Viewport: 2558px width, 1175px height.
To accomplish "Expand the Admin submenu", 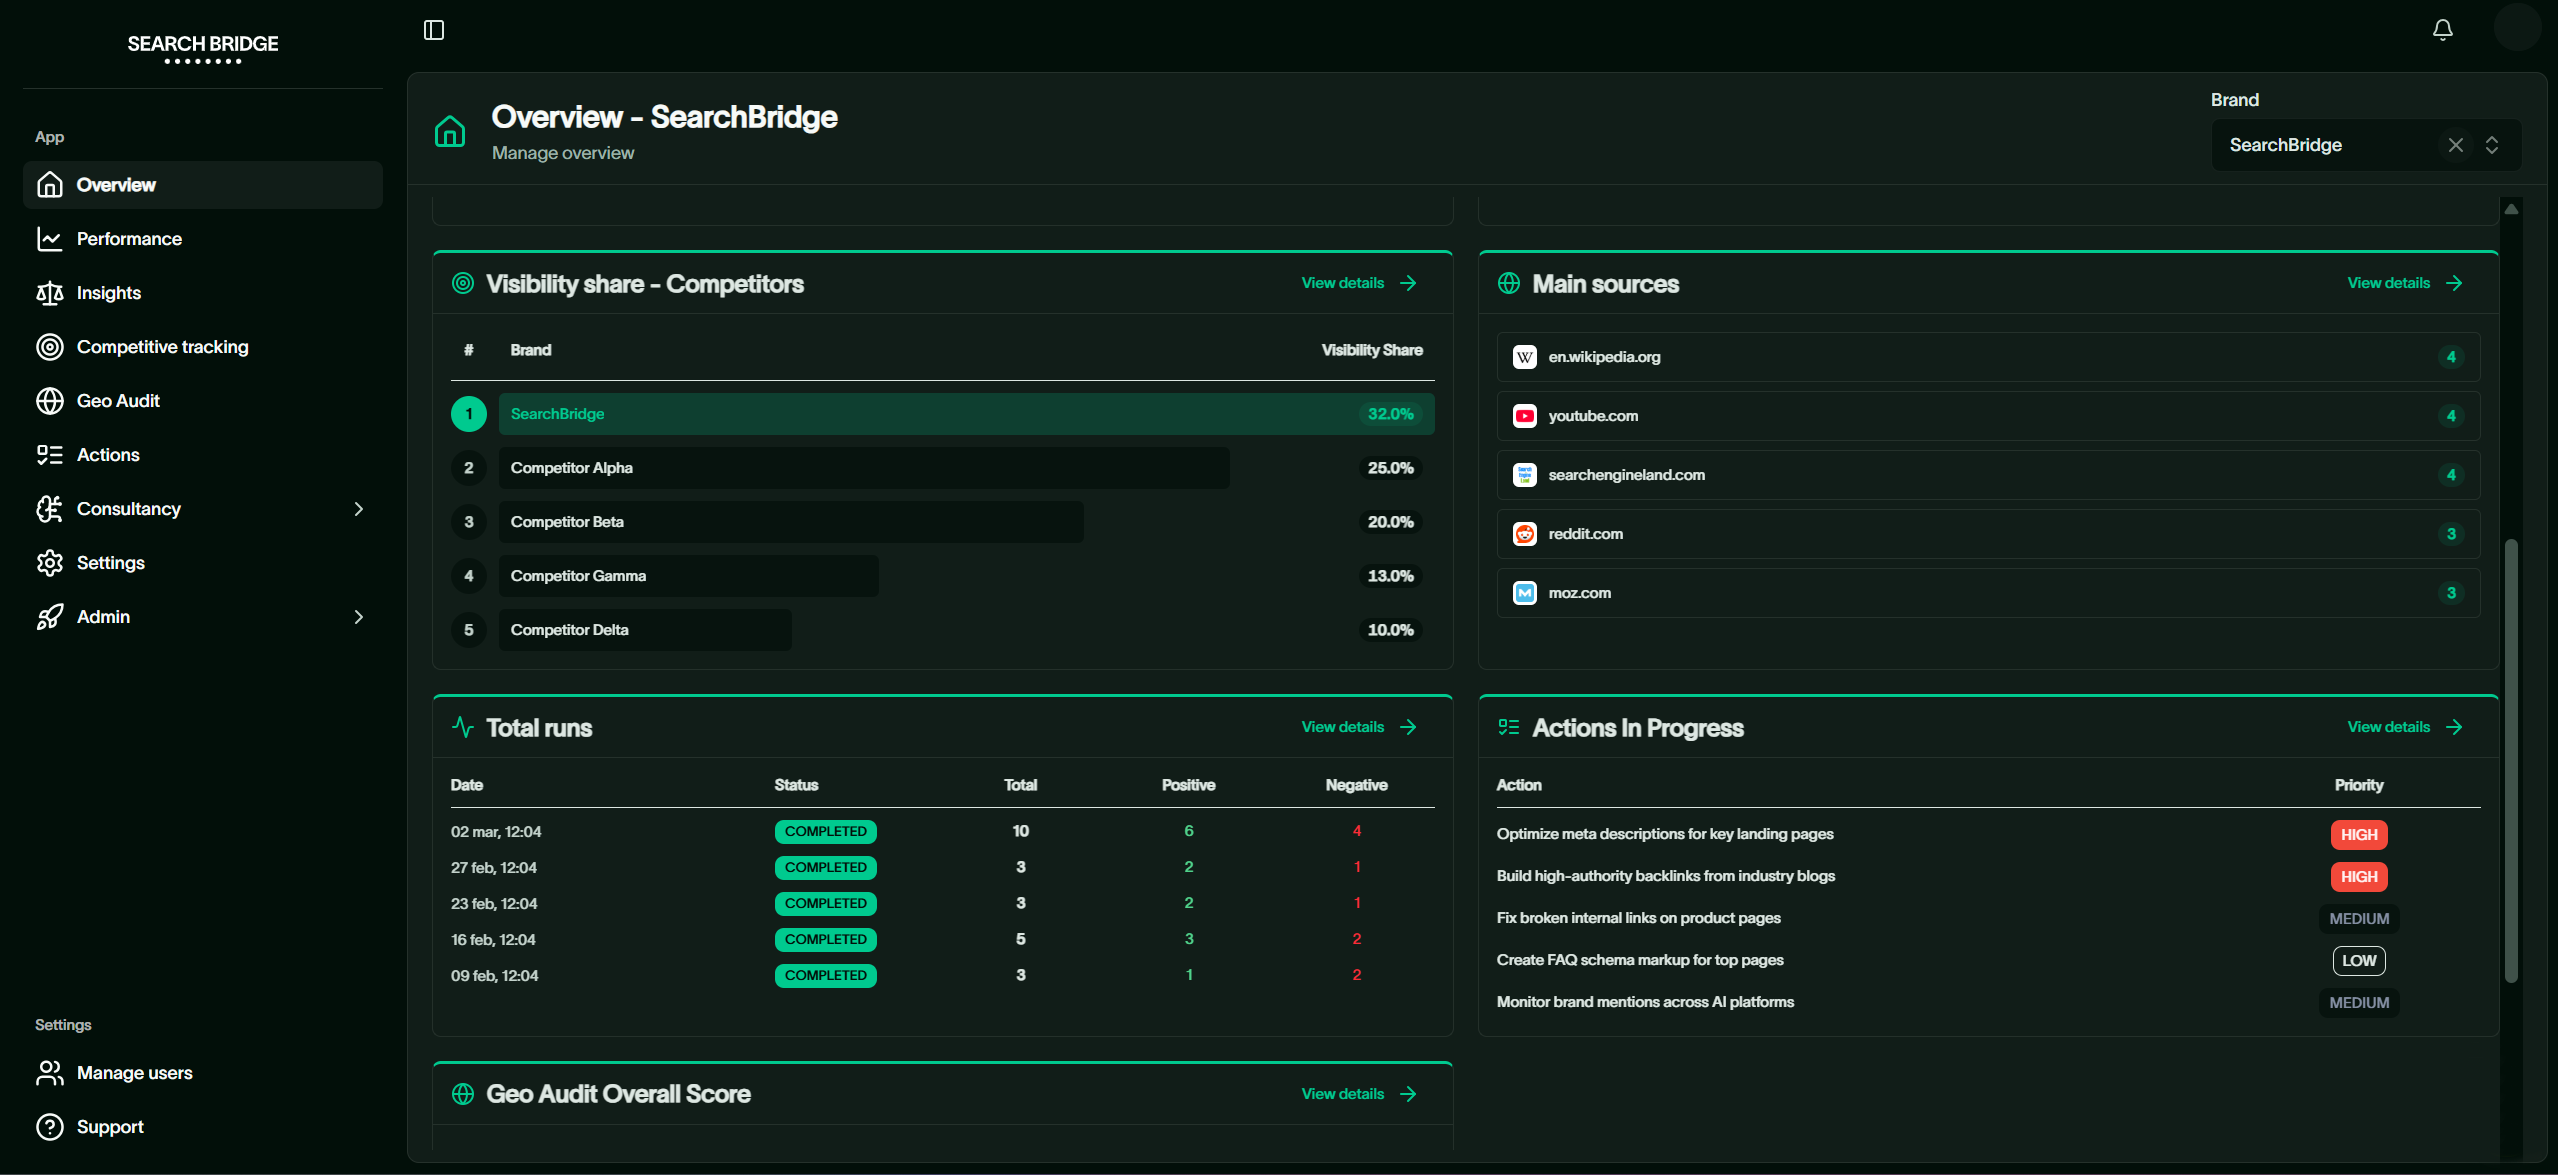I will click(359, 617).
